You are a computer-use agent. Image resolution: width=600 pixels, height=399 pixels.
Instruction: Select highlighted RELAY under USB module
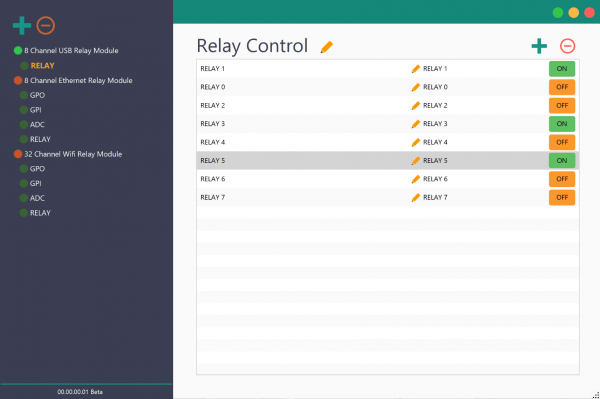tap(42, 65)
